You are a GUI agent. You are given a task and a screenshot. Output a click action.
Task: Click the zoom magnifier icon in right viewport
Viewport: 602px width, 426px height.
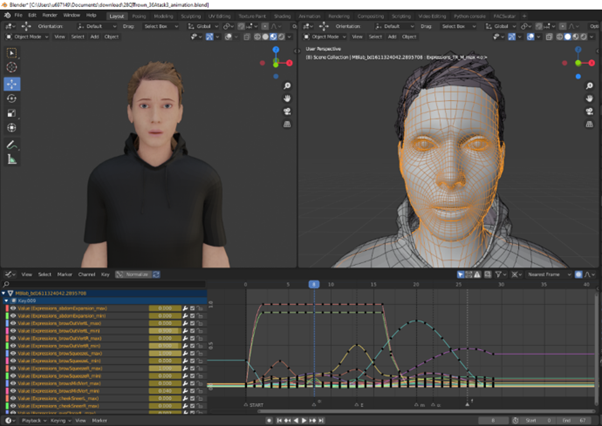[587, 84]
